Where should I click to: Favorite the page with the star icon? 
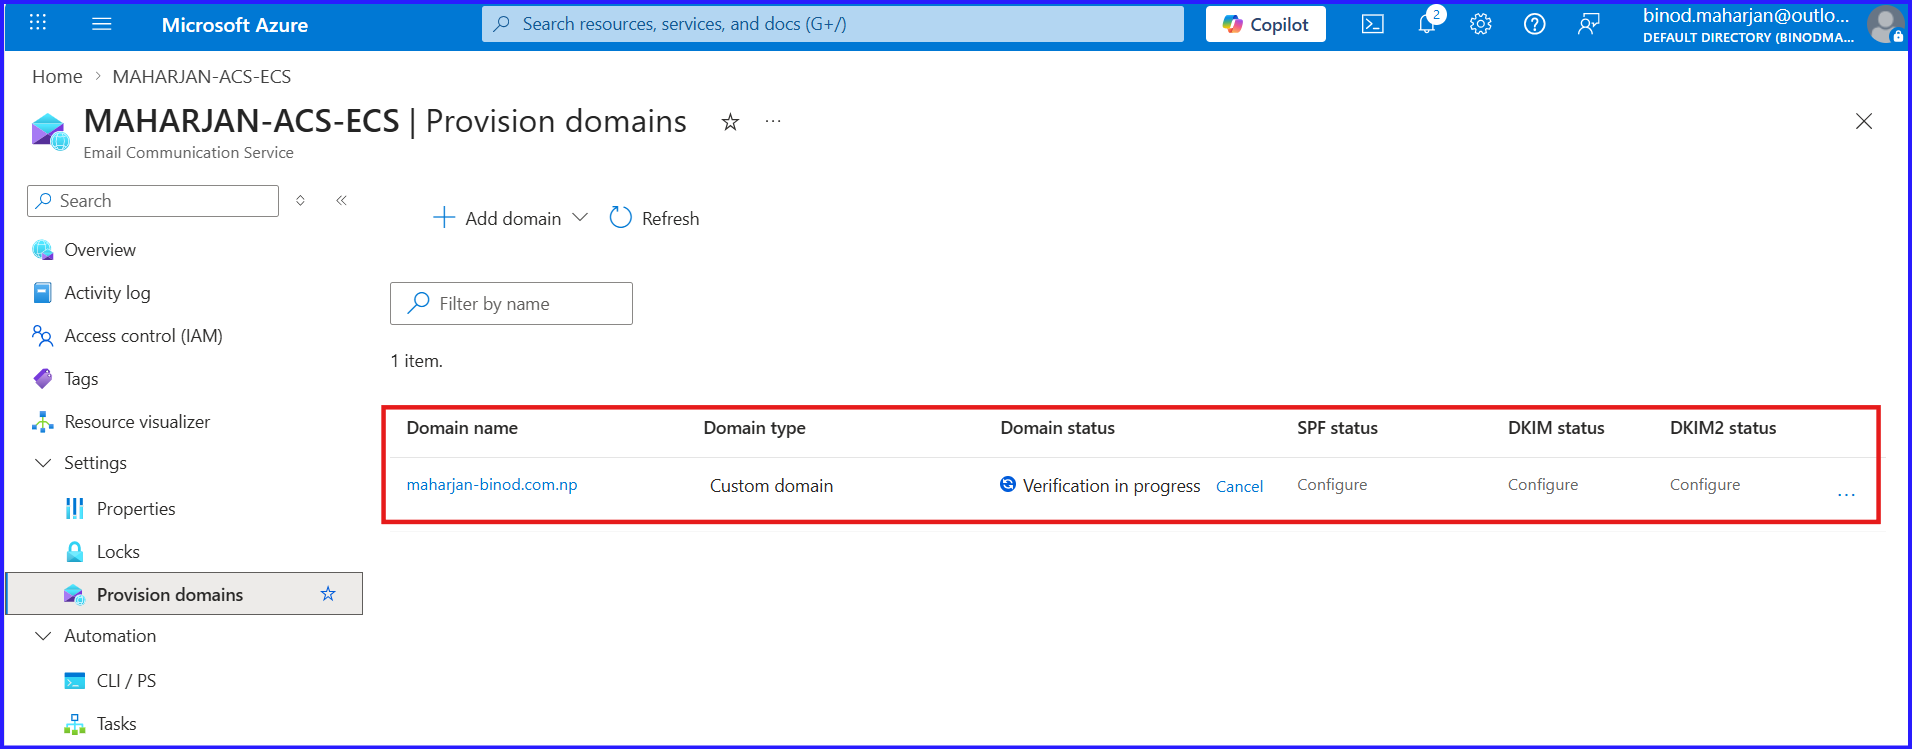tap(731, 122)
